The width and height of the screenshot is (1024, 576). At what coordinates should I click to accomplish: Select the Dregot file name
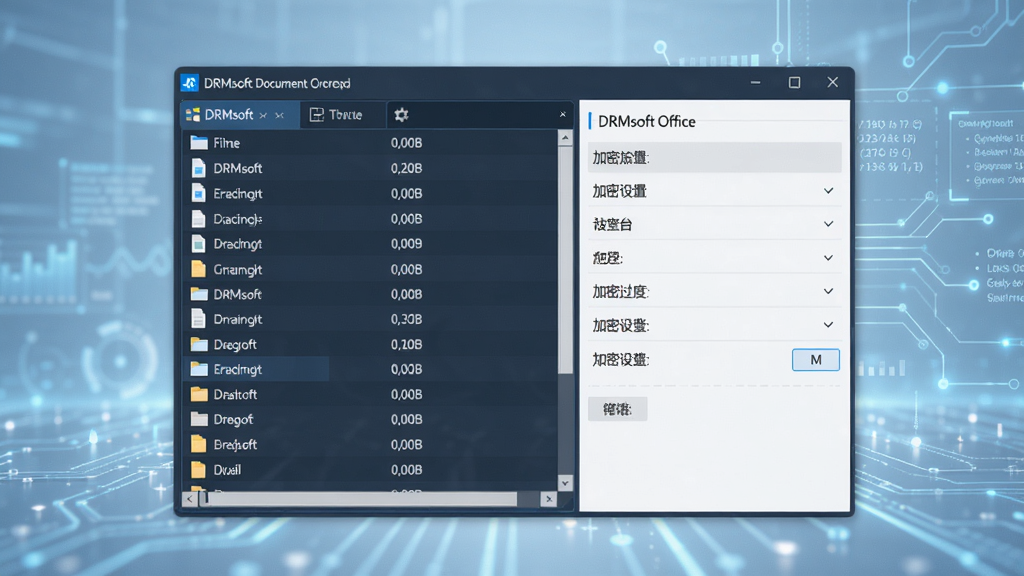pos(233,419)
